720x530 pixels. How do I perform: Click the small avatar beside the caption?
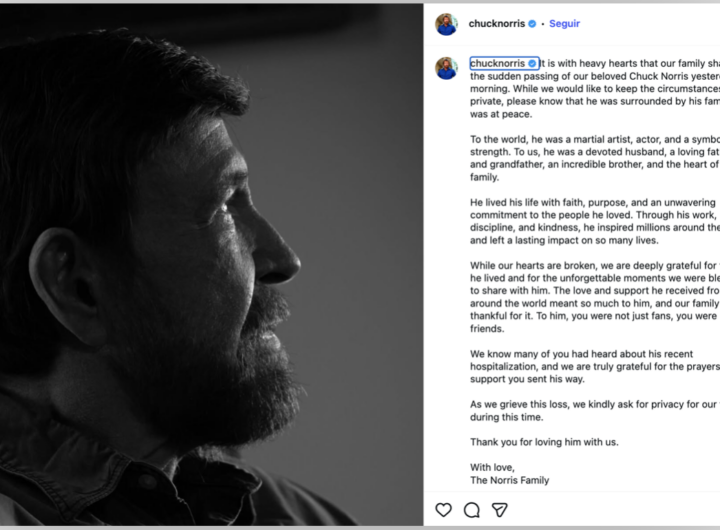click(447, 69)
